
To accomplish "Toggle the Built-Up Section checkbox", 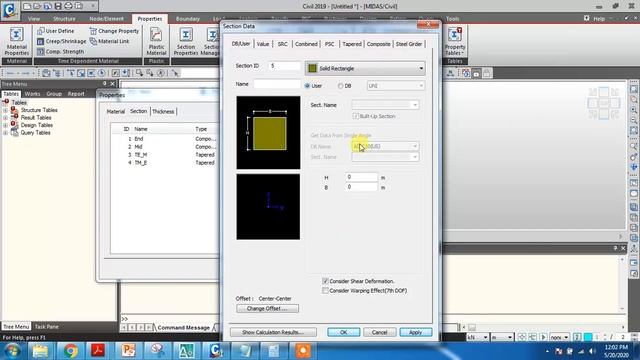I will click(x=356, y=116).
